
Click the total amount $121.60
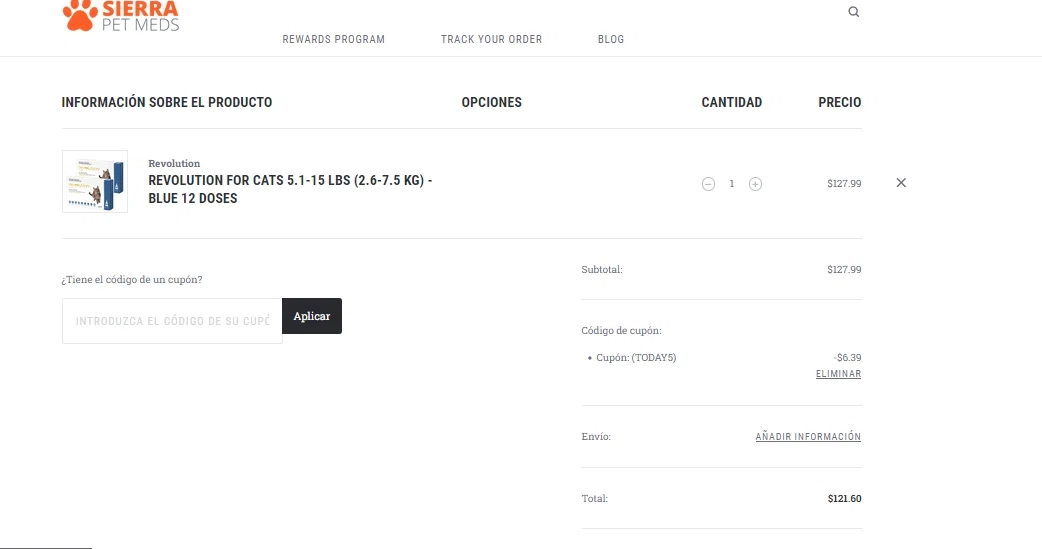(x=844, y=498)
